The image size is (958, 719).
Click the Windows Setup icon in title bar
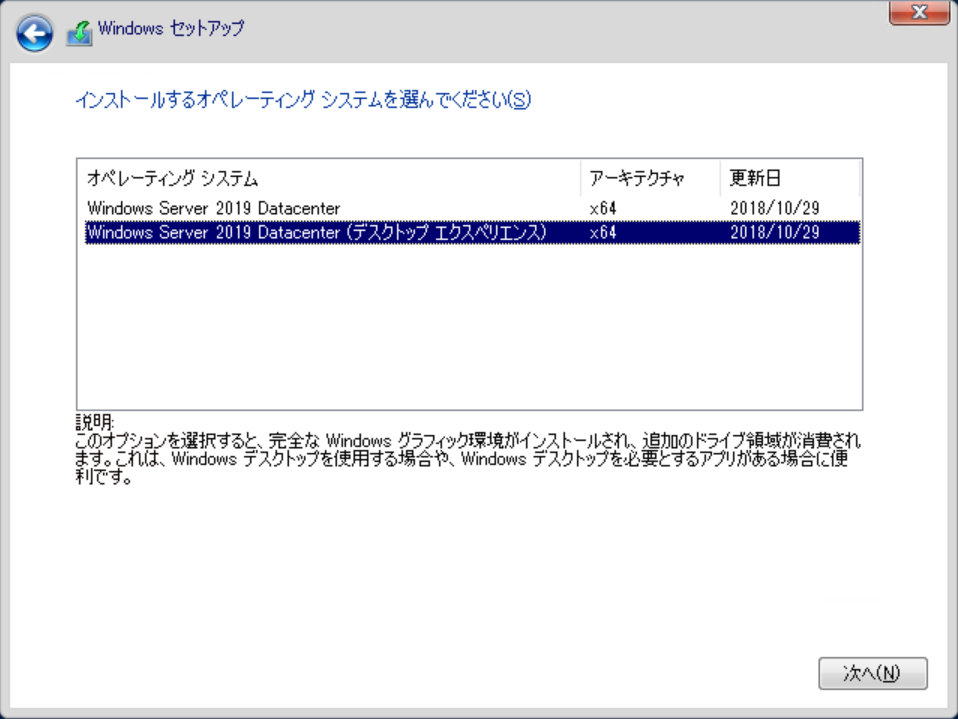(79, 33)
